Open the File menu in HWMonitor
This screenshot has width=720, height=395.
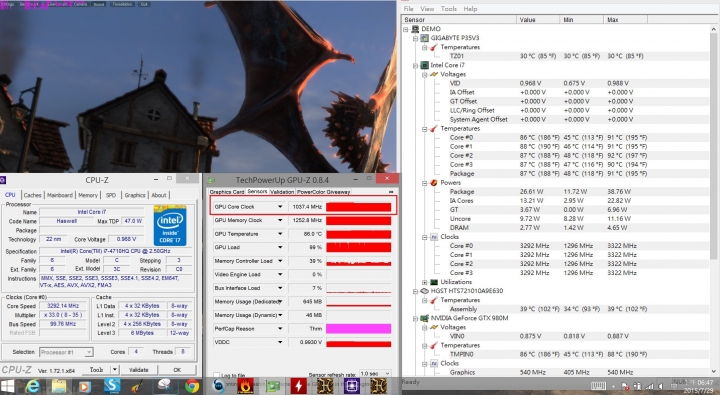(x=408, y=9)
